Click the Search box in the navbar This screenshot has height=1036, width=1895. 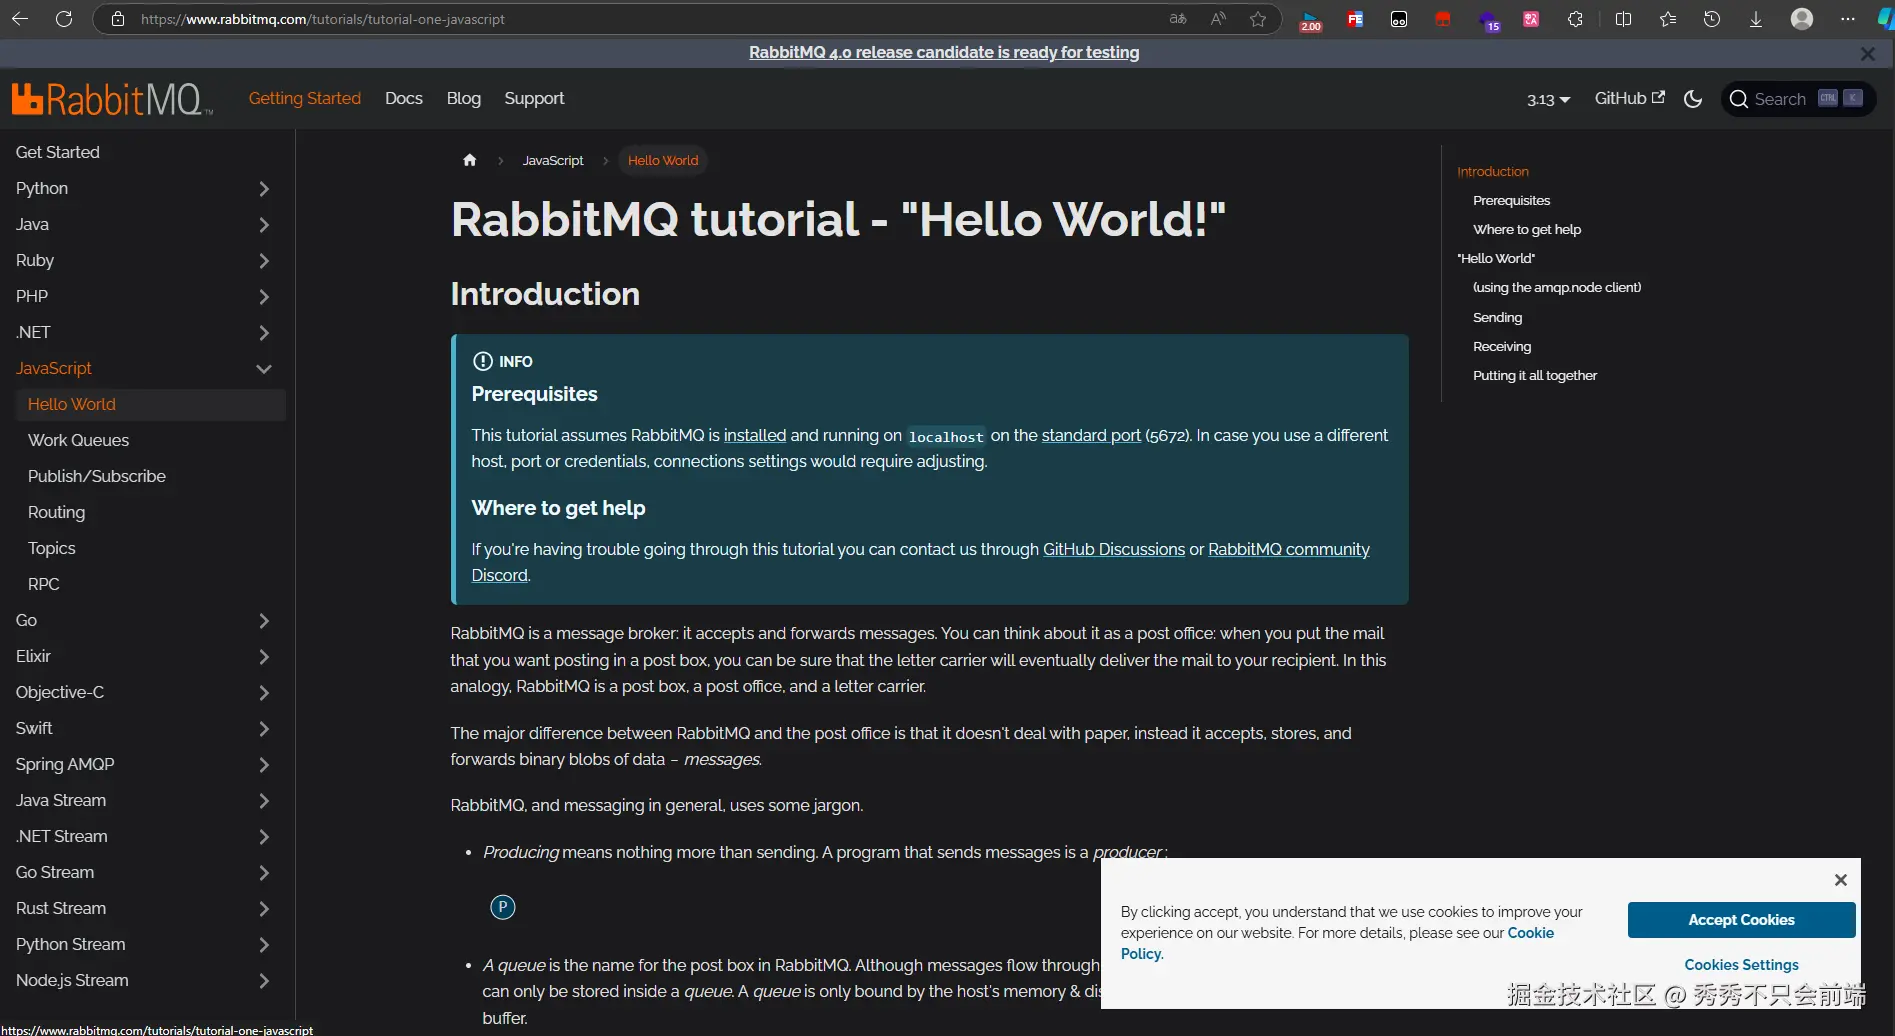point(1797,98)
